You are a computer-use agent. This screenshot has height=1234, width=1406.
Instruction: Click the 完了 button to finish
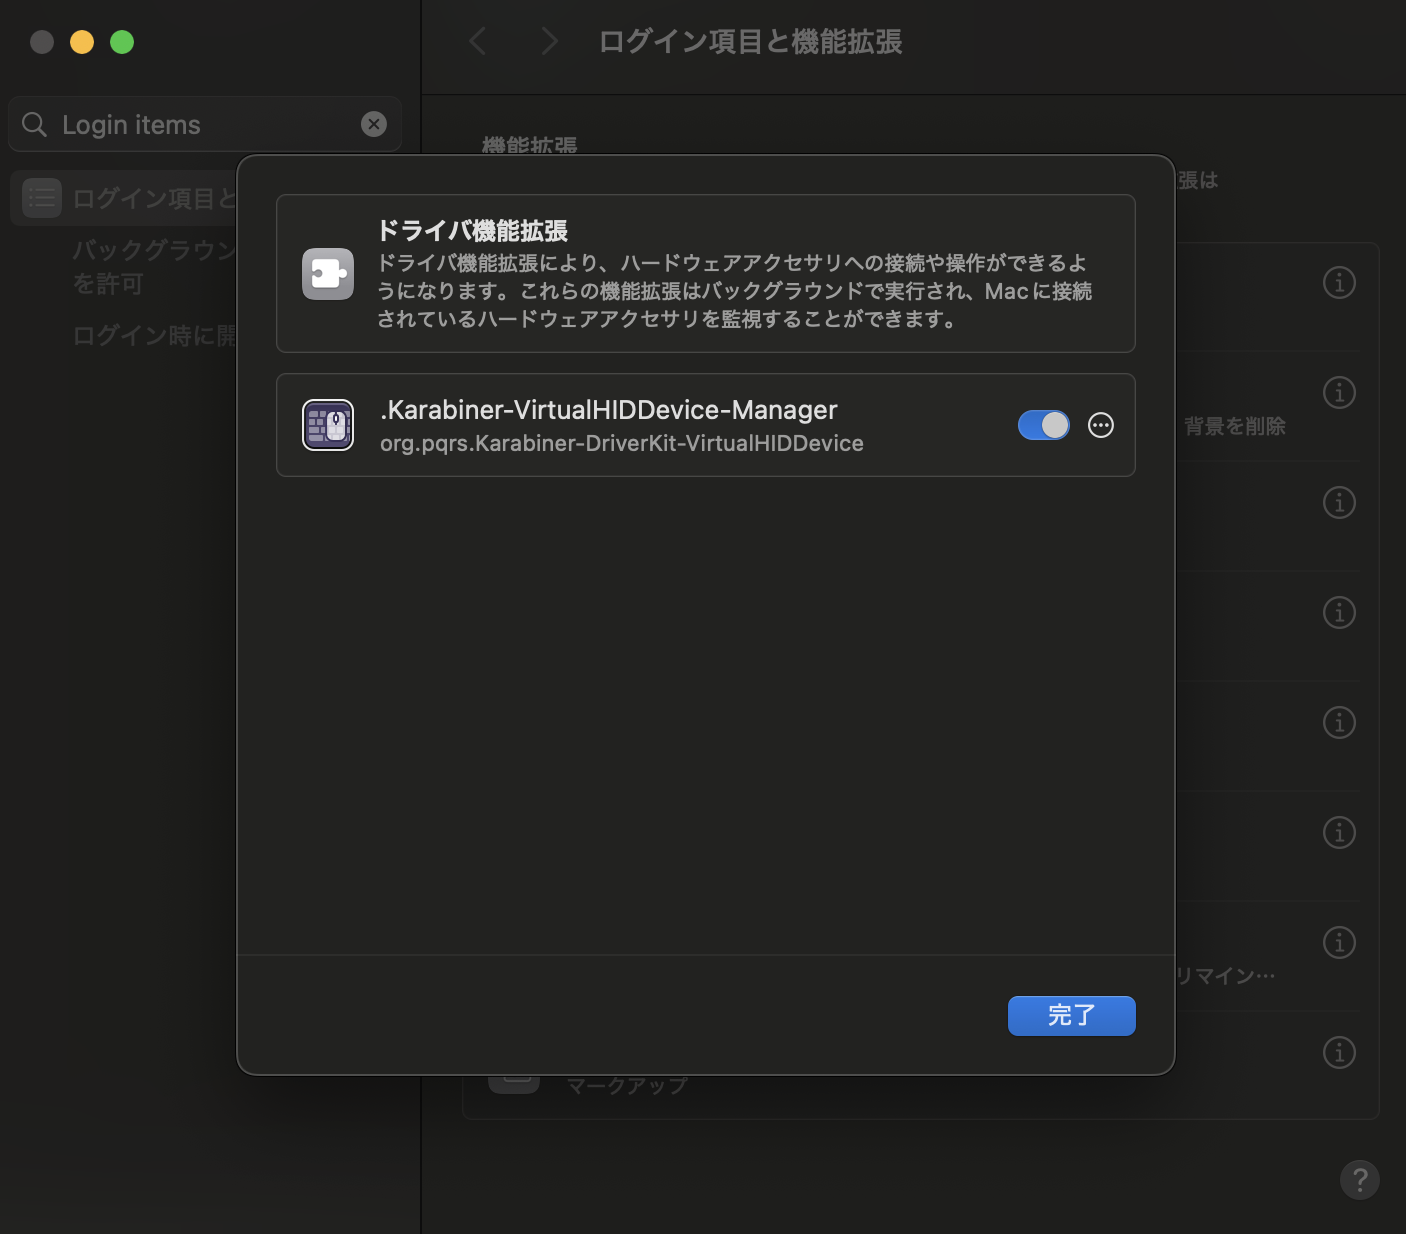pos(1071,1015)
